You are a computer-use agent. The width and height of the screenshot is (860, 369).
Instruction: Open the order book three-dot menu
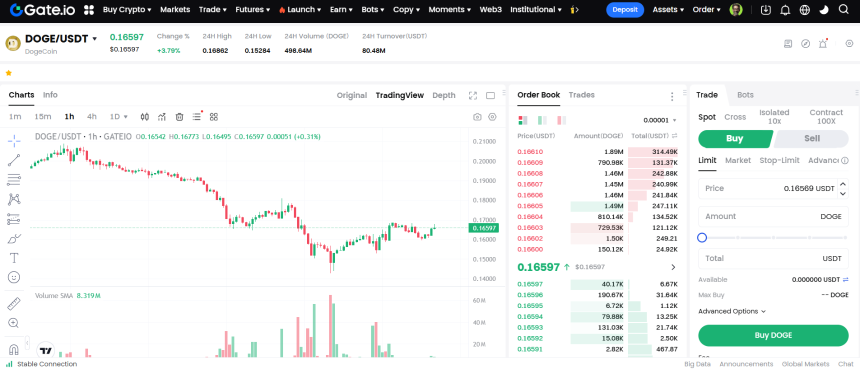click(672, 96)
